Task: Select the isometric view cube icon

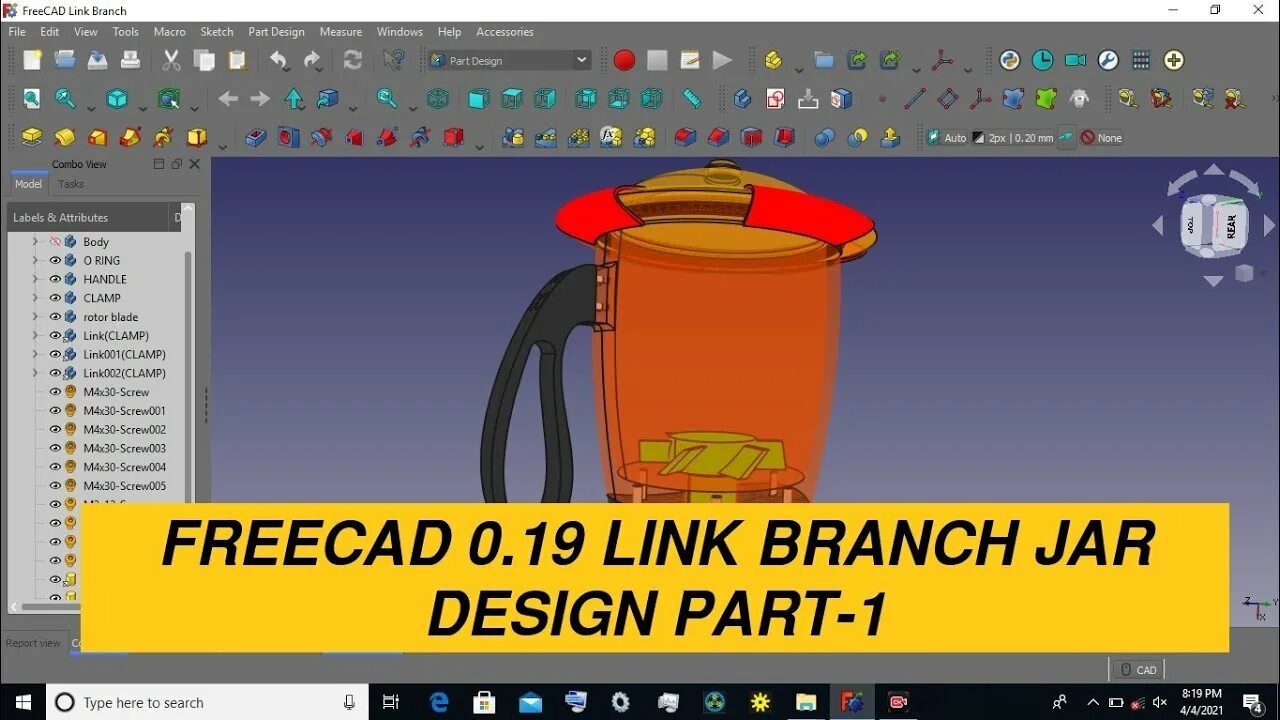Action: click(x=117, y=99)
